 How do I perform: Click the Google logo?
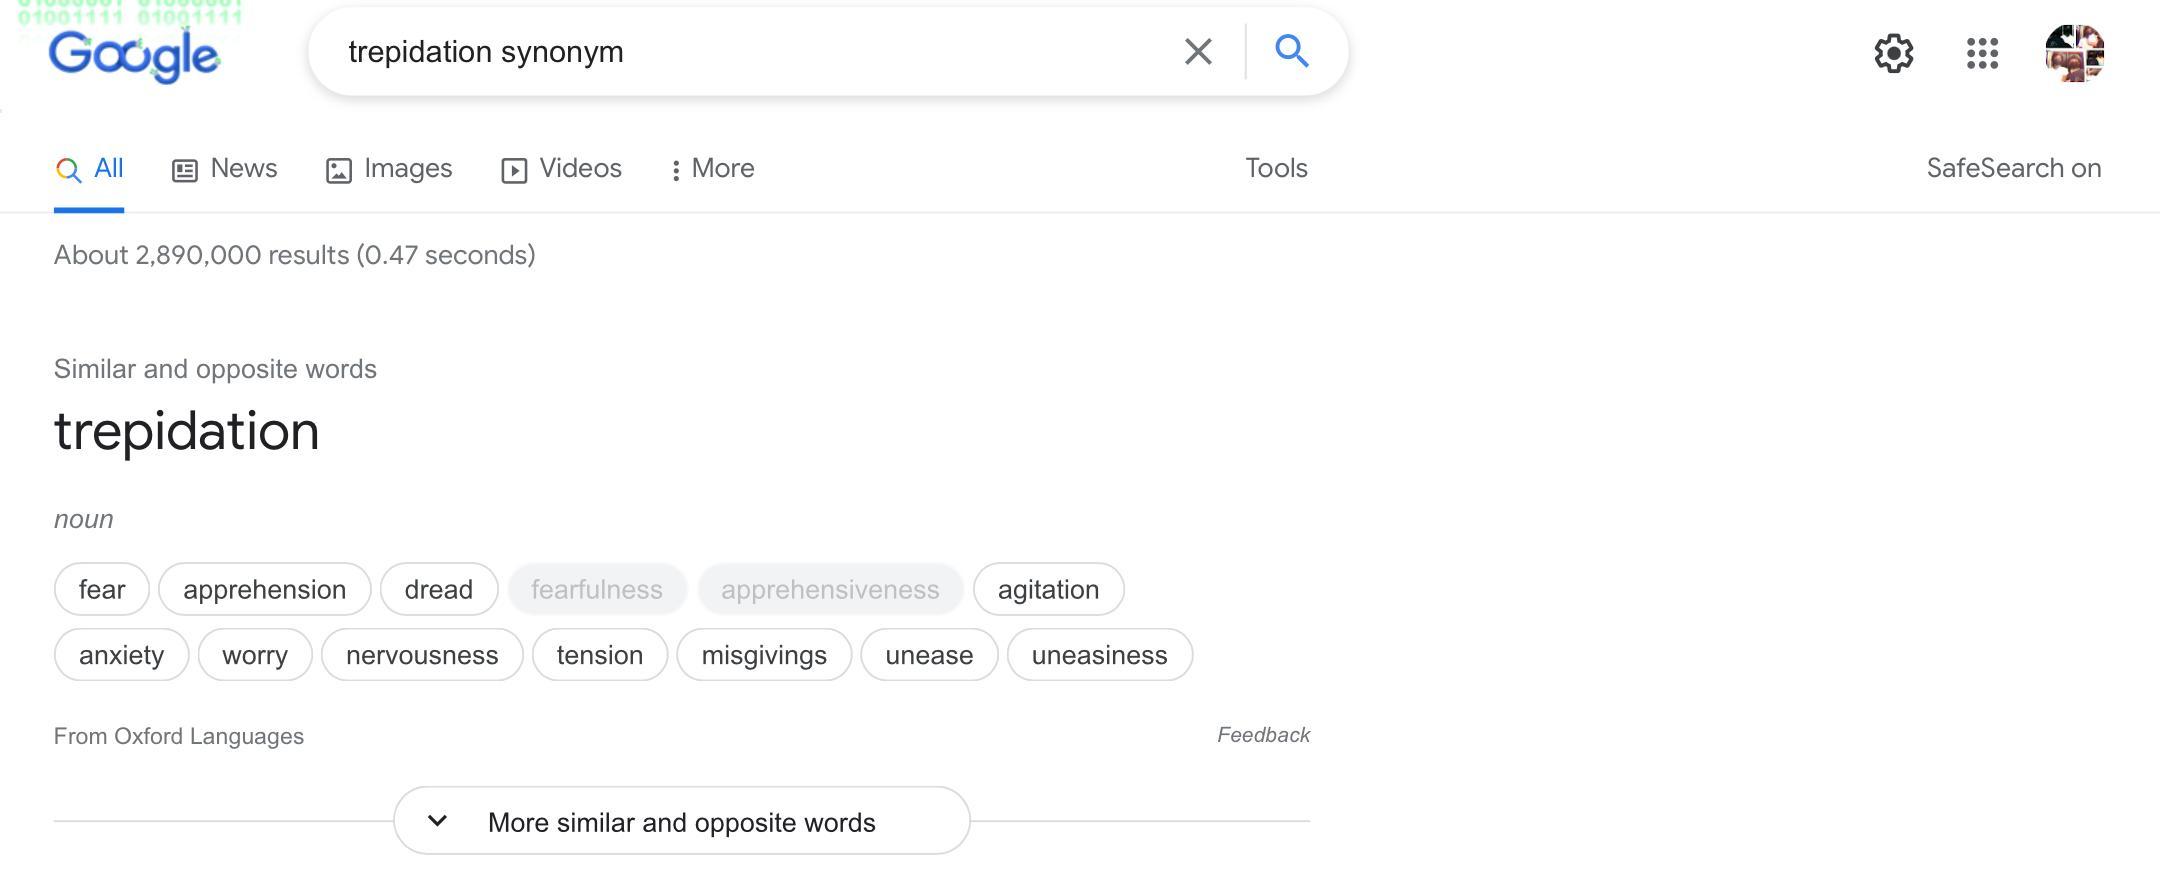point(134,54)
